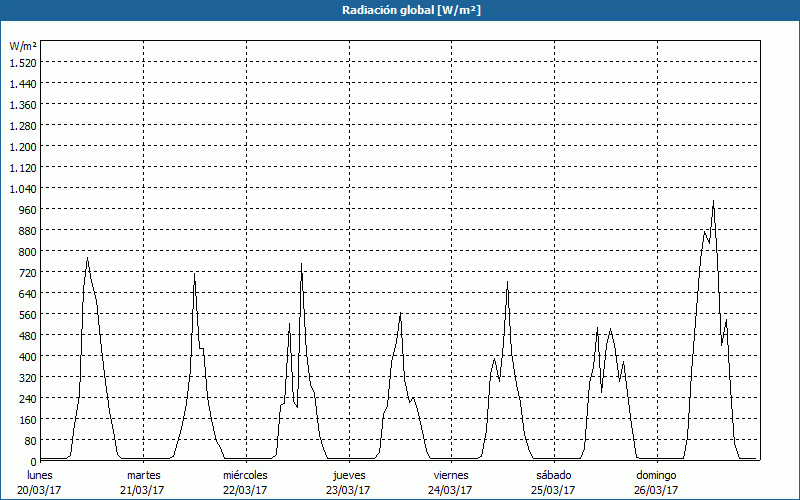This screenshot has height=500, width=800.
Task: Select the 1.040 axis value
Action: (x=23, y=189)
